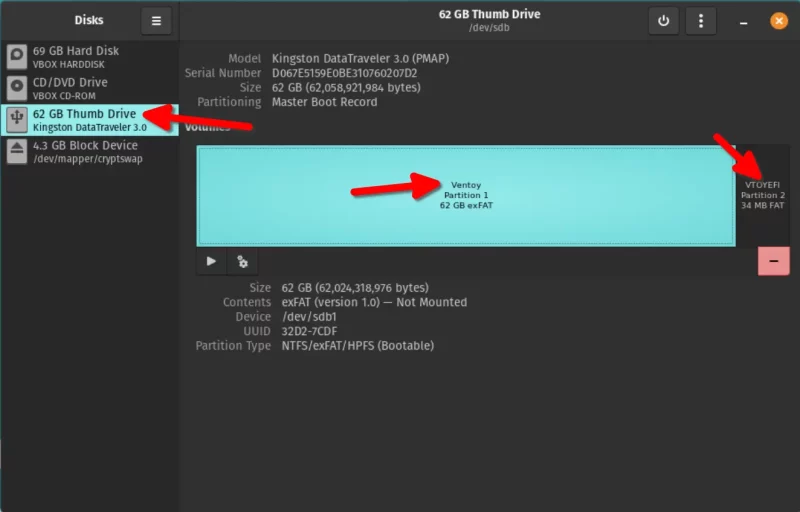Viewport: 800px width, 512px height.
Task: Select the 4.3 GB Block Device cryptswap
Action: [90, 151]
